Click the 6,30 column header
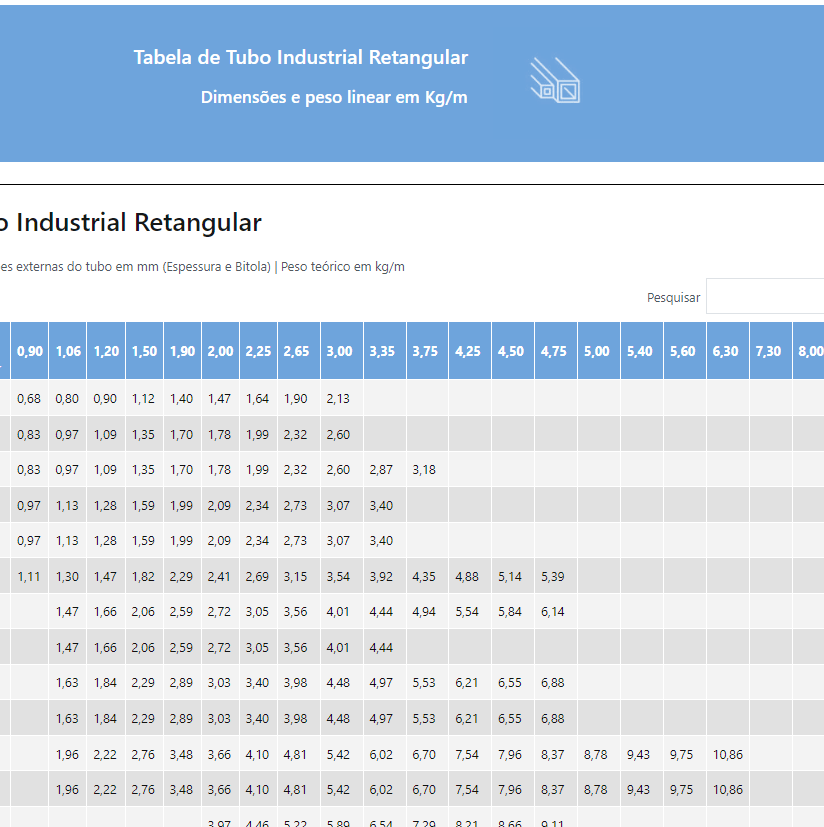824x827 pixels. [727, 351]
